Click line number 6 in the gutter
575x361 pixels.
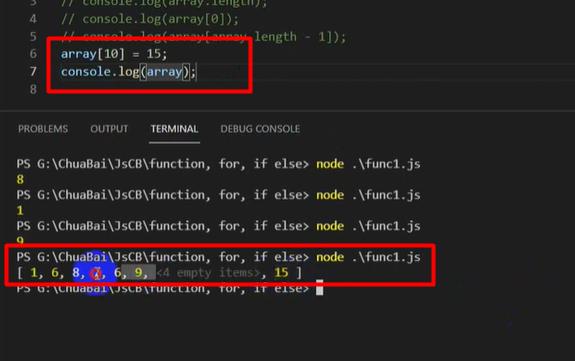[33, 54]
